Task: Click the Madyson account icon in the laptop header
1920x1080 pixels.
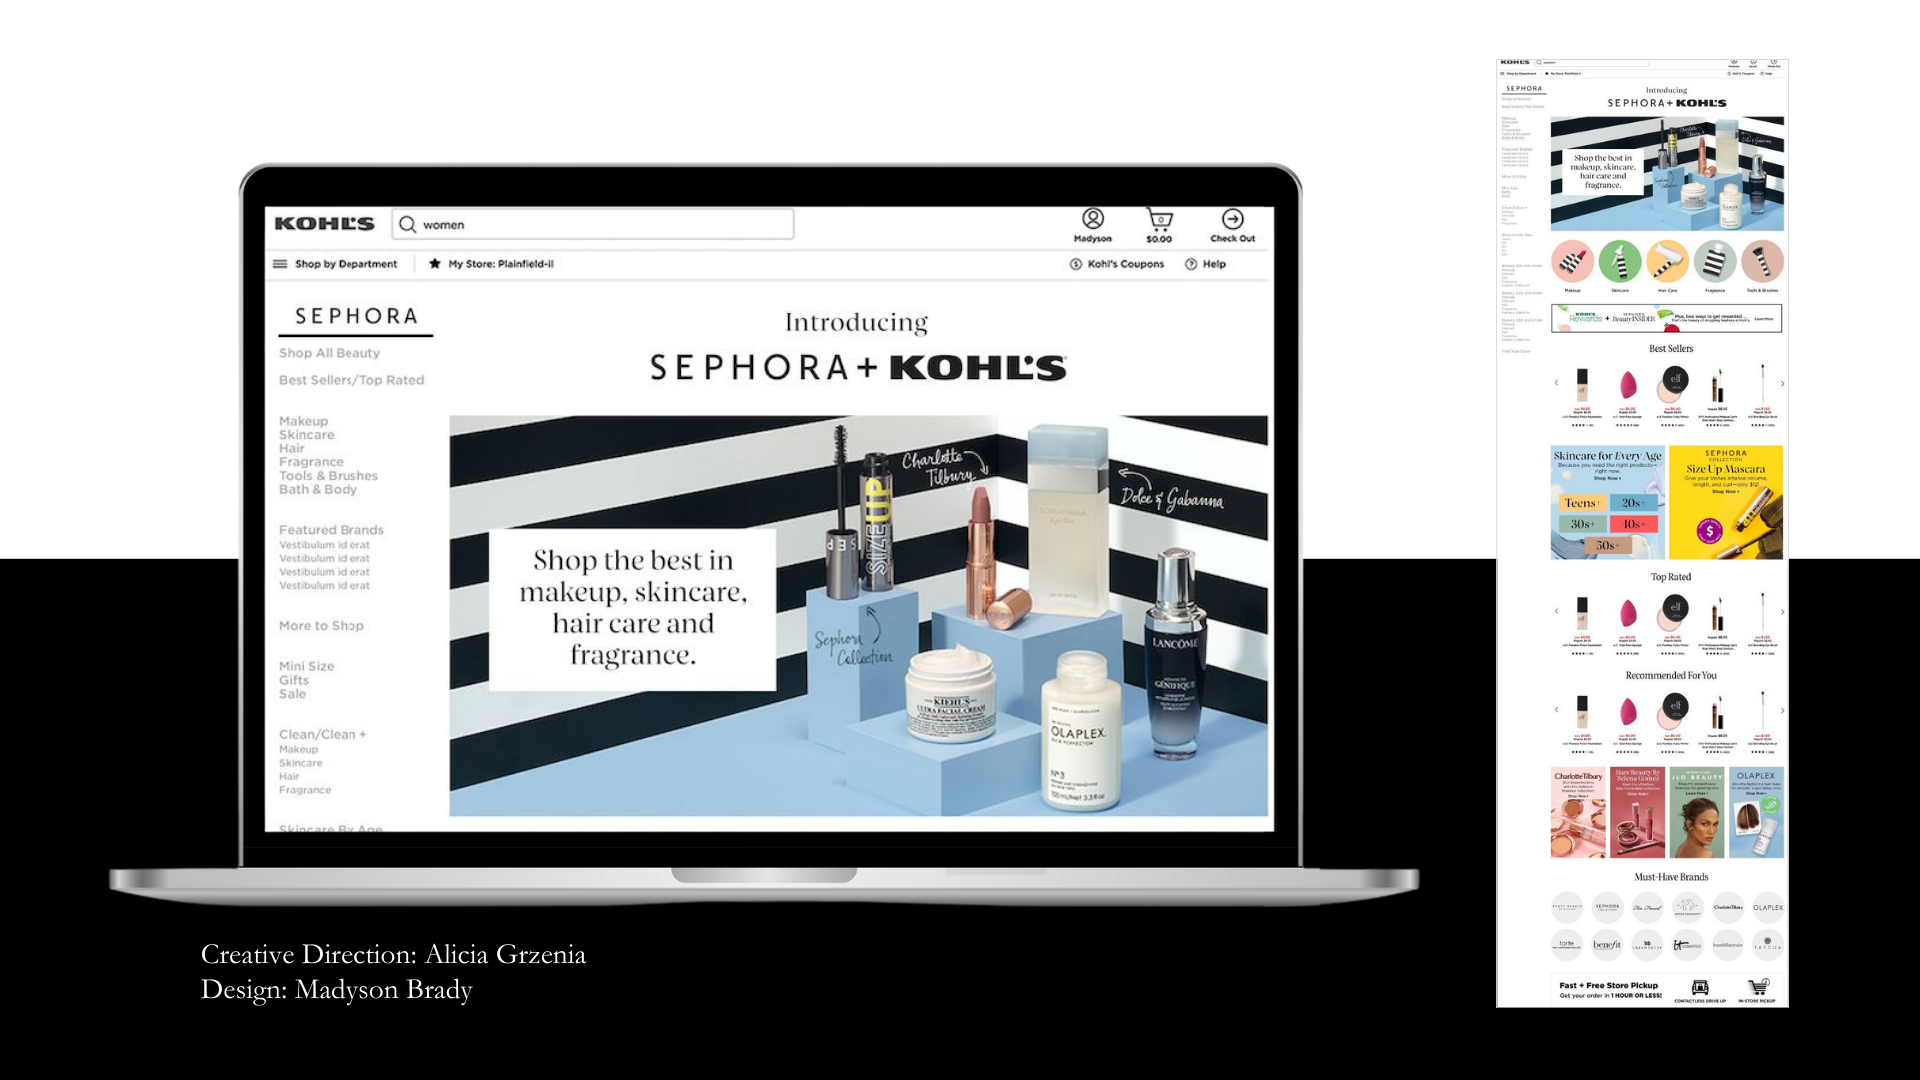Action: [x=1093, y=219]
